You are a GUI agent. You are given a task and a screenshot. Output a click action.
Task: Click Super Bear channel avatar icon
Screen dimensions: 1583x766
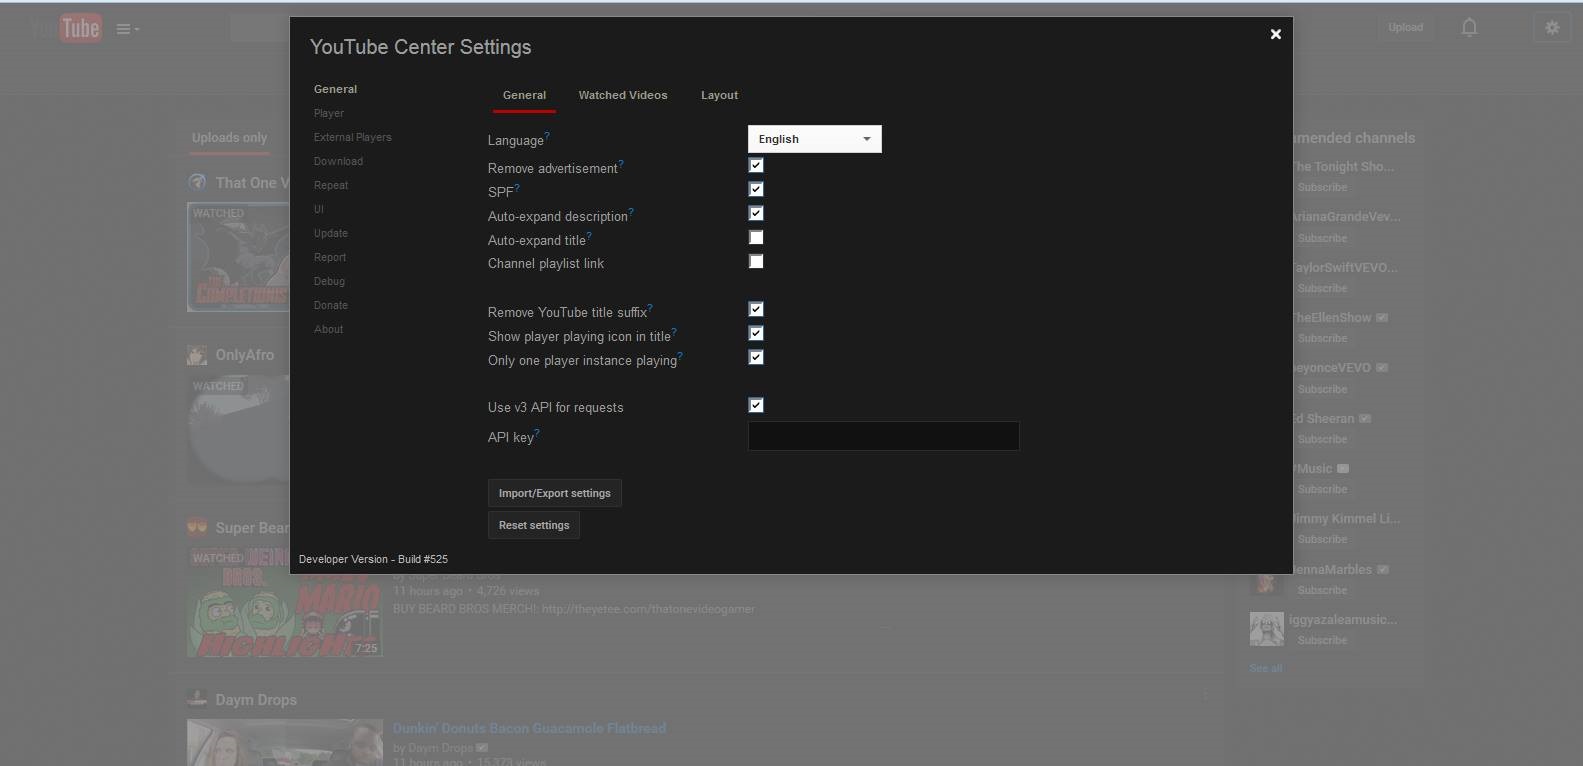(197, 527)
